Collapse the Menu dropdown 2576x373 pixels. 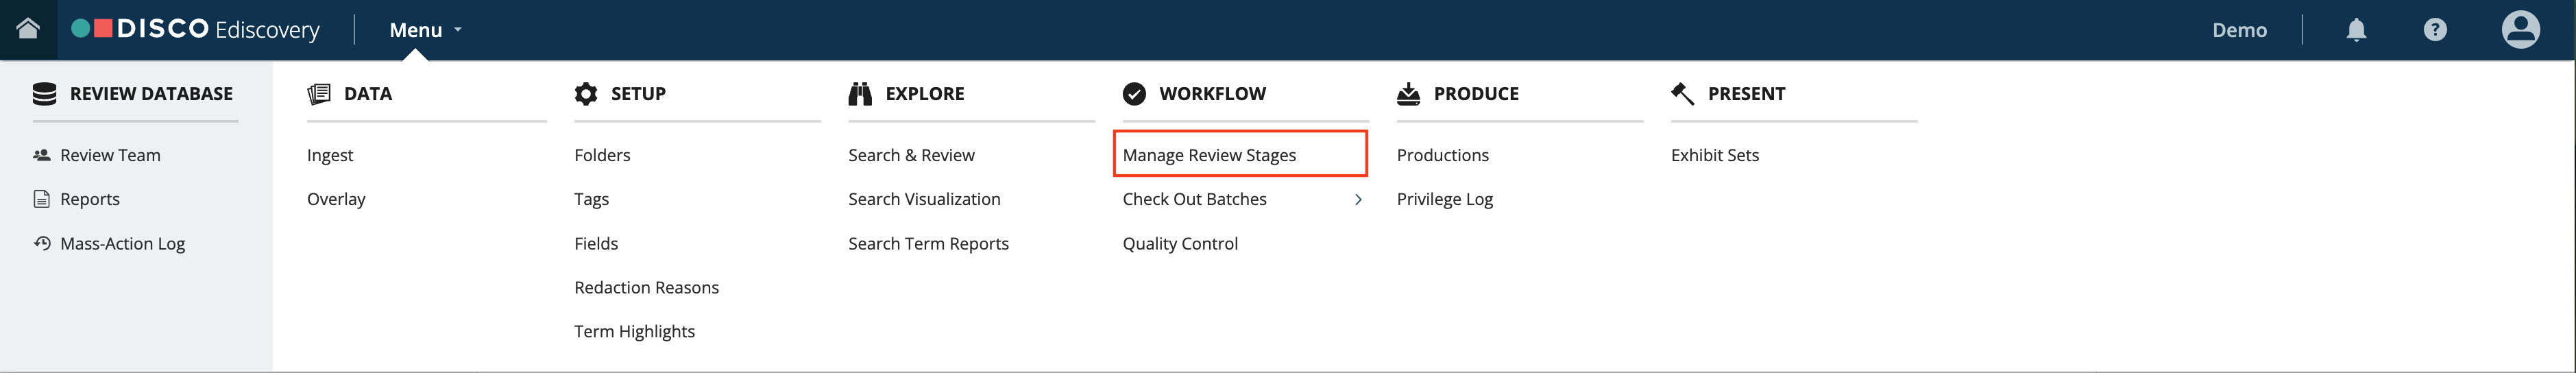[426, 30]
